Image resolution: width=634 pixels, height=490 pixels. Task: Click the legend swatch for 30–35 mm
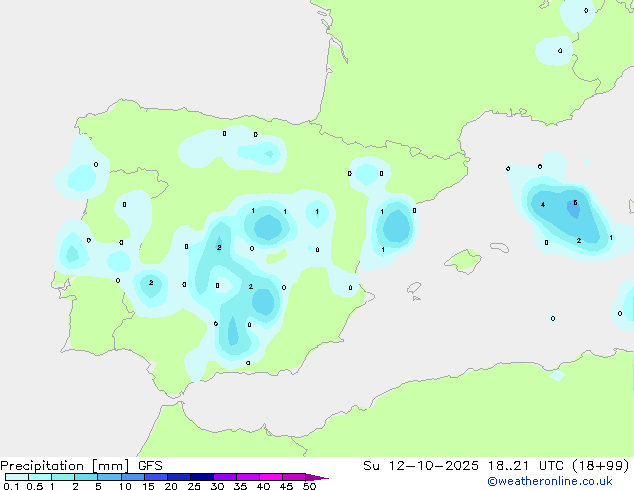(225, 477)
